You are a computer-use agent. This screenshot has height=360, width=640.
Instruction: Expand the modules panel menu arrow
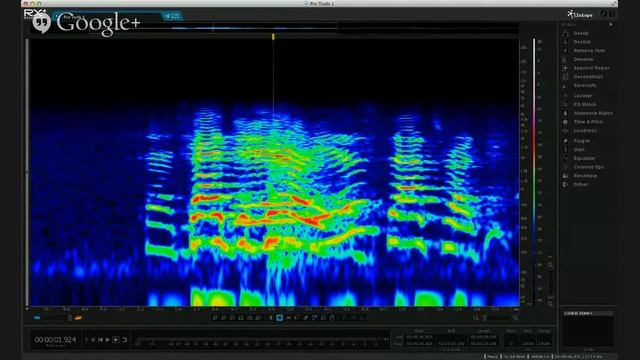611,24
